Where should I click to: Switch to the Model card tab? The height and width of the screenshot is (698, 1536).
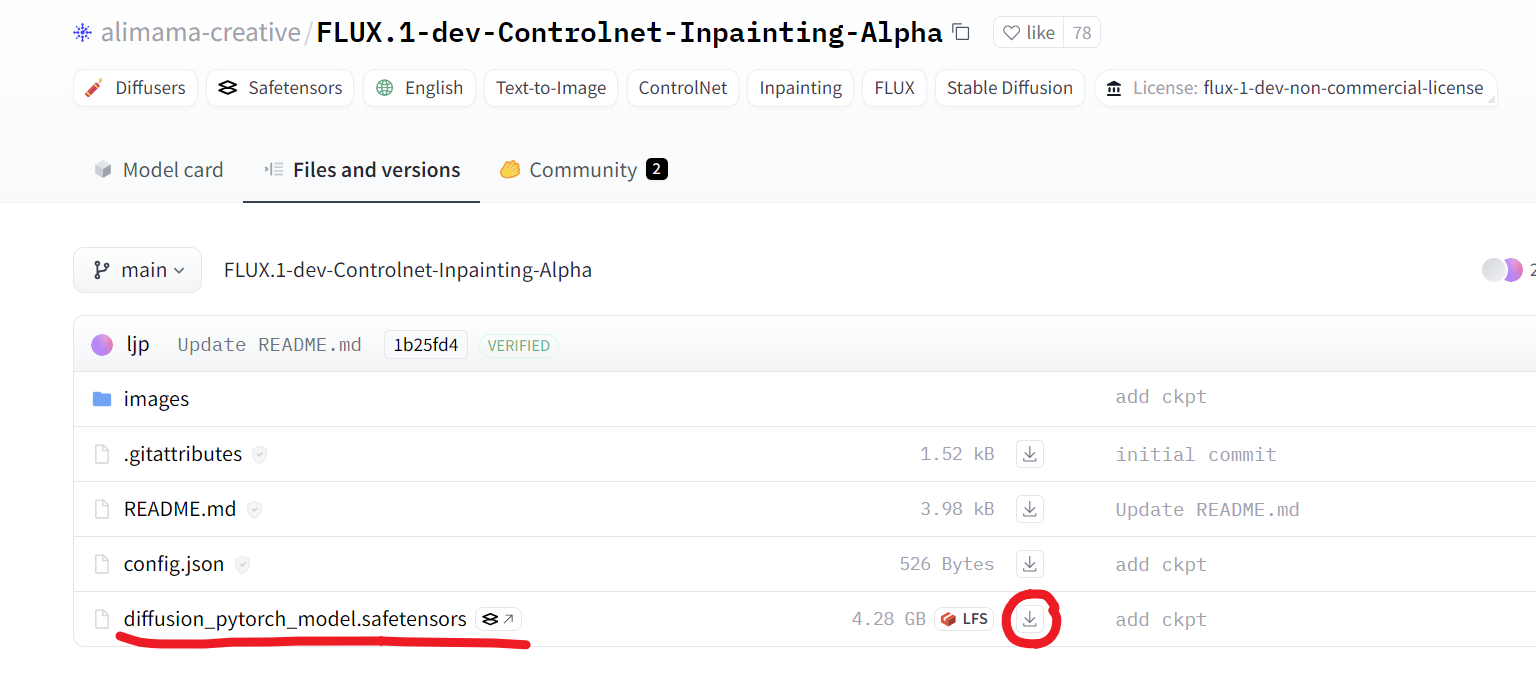159,170
